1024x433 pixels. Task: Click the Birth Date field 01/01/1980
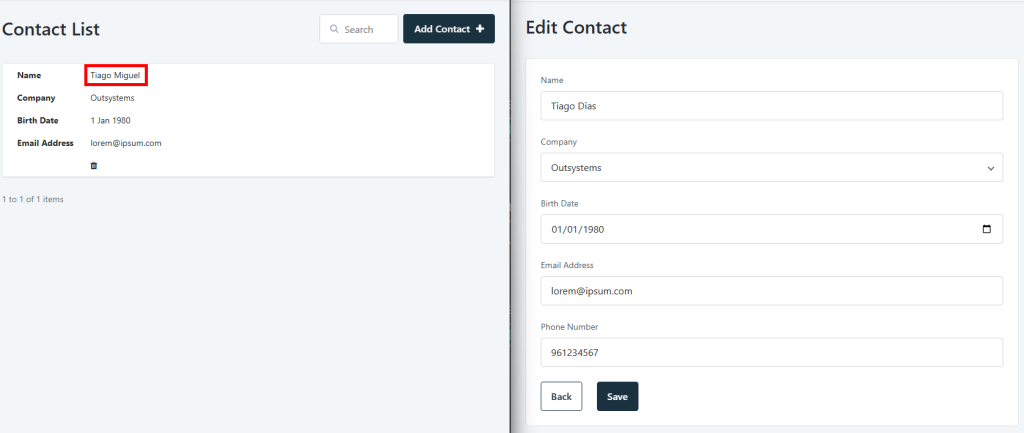[771, 229]
